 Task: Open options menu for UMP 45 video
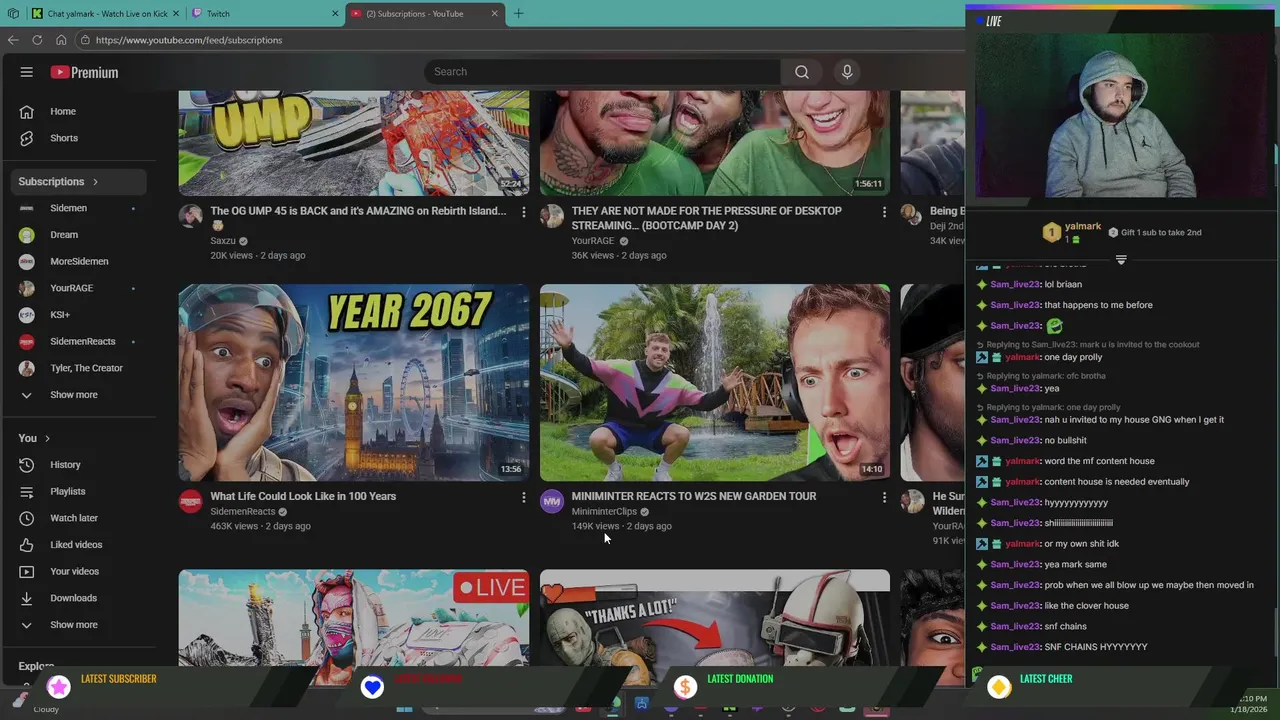coord(523,212)
